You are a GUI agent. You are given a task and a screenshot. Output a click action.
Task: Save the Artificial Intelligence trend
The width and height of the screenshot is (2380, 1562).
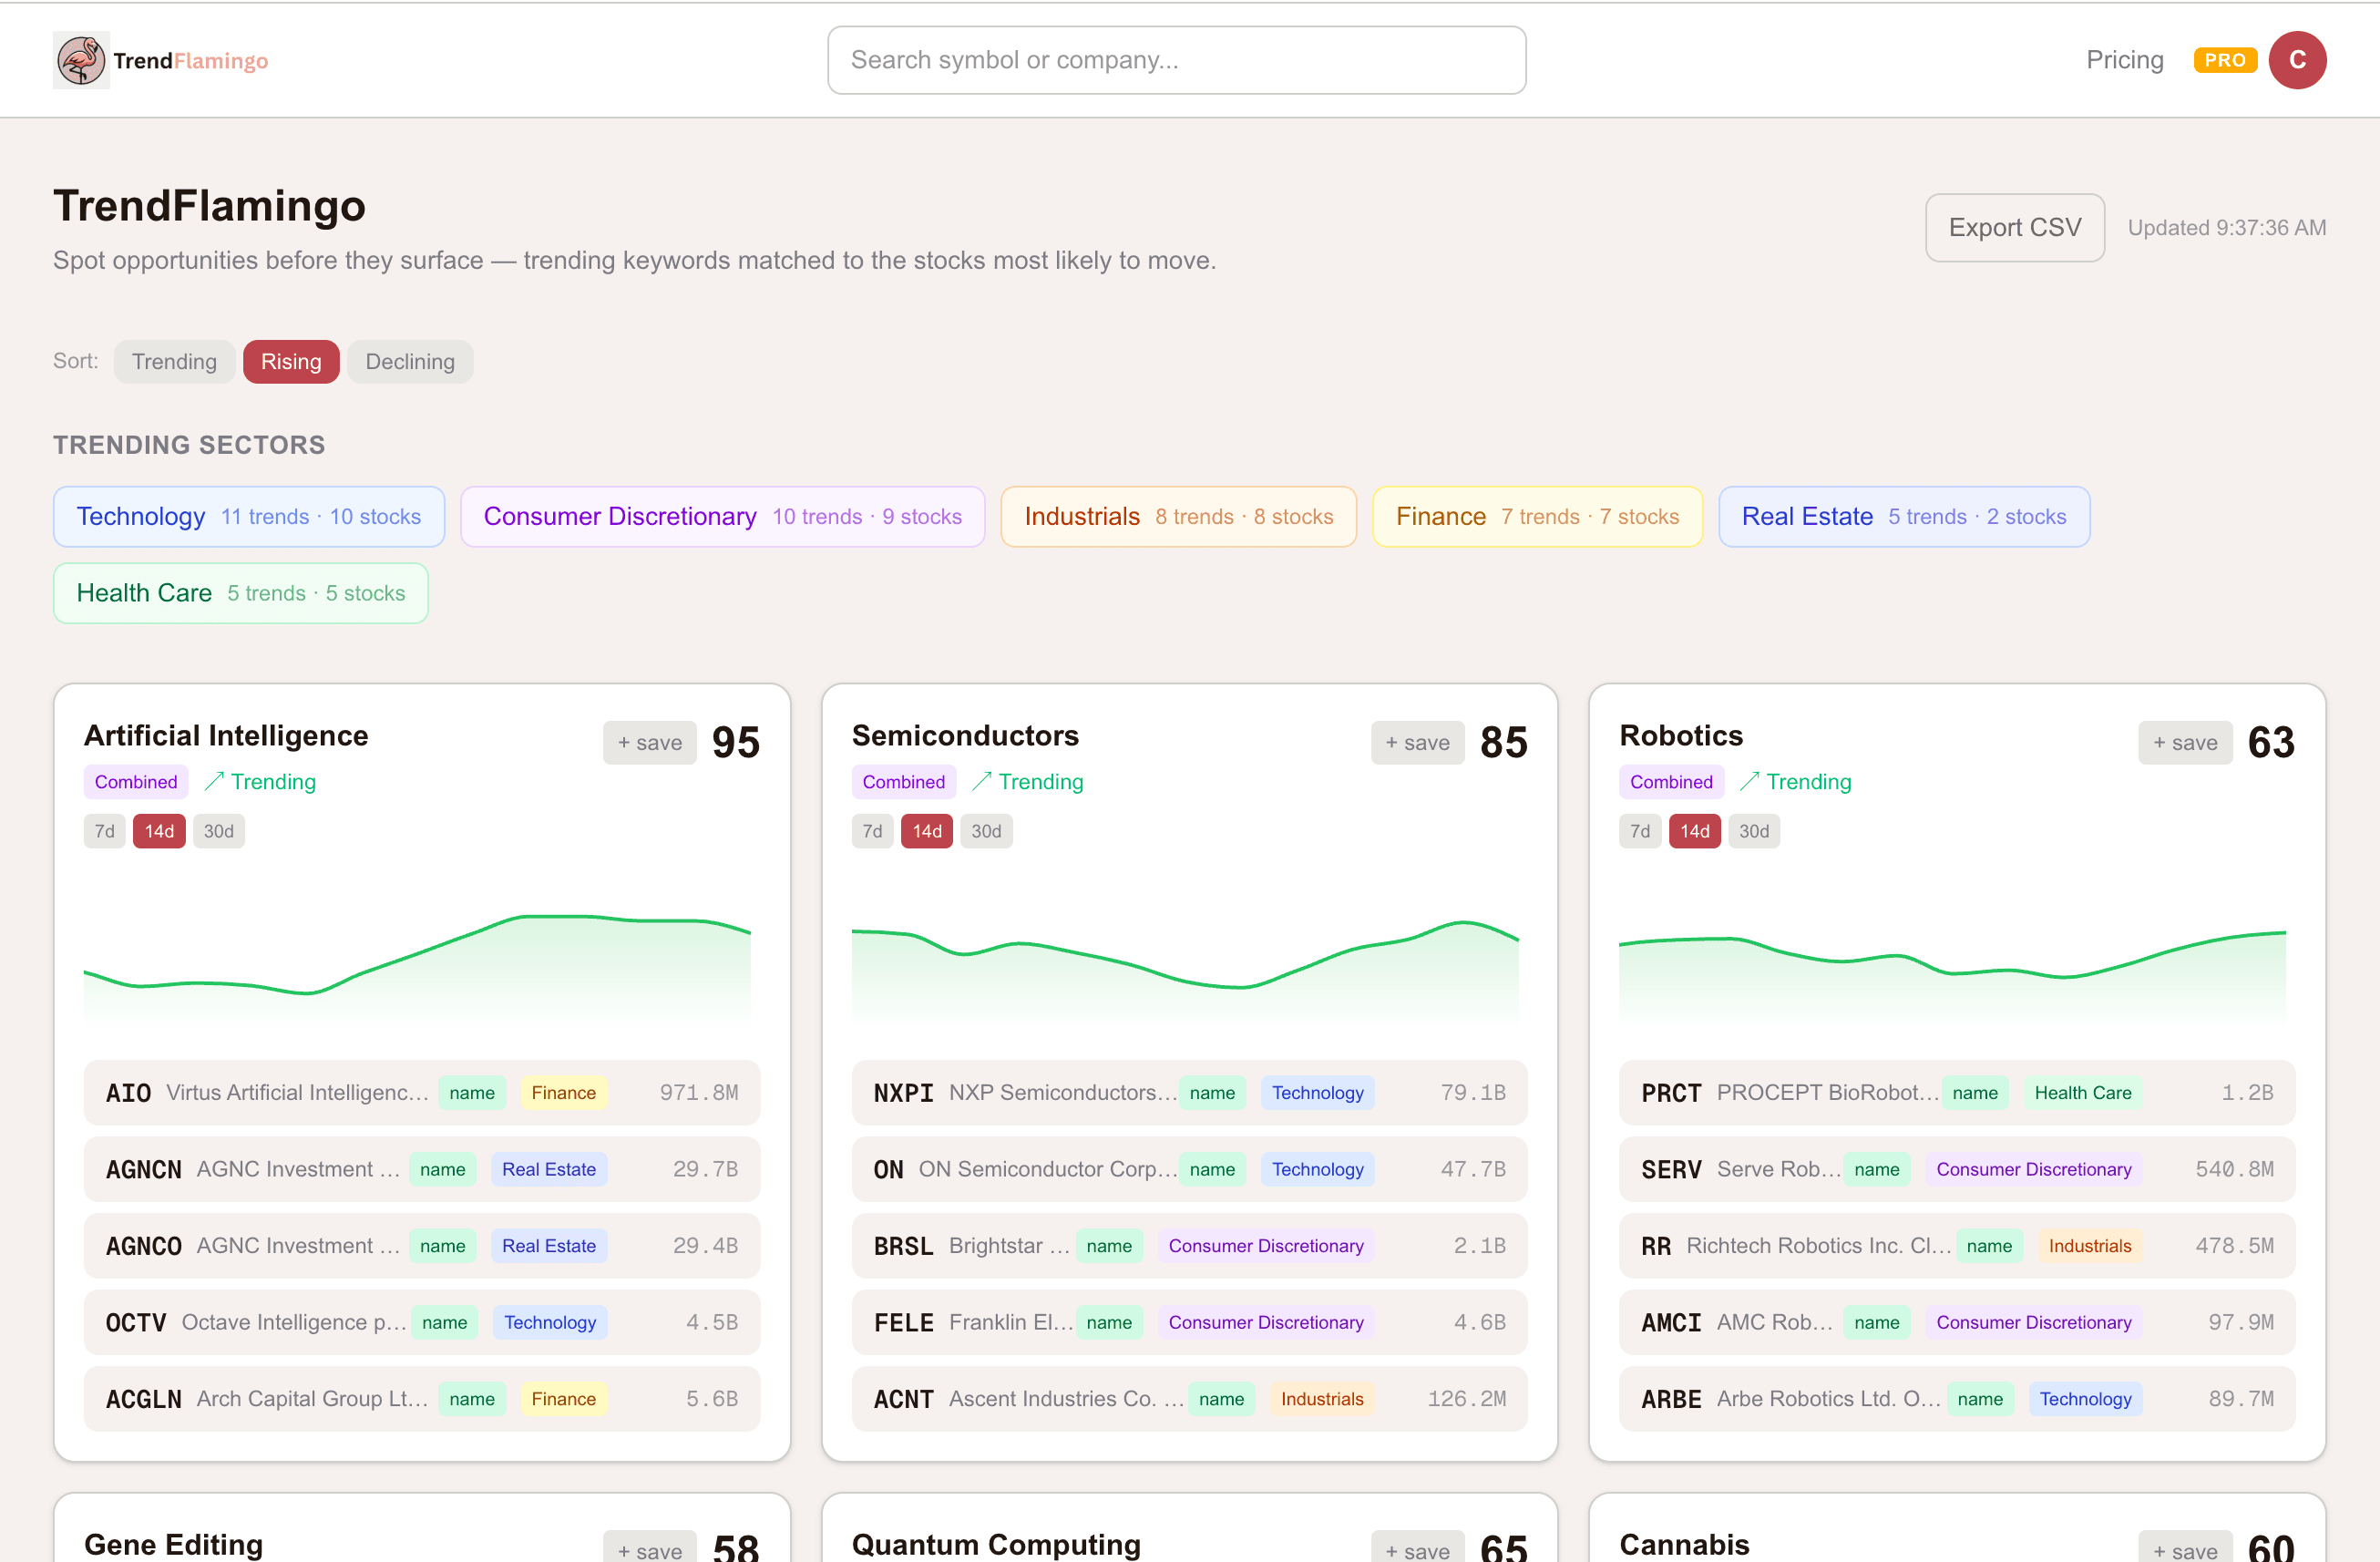pyautogui.click(x=650, y=743)
